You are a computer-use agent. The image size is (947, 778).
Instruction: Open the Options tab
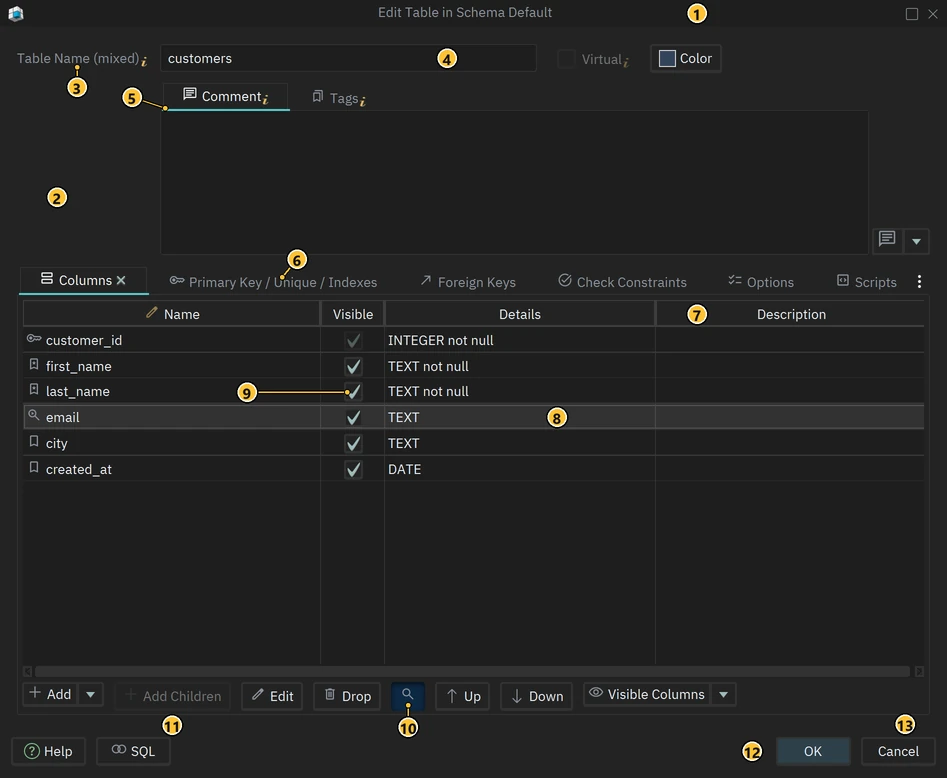[761, 282]
